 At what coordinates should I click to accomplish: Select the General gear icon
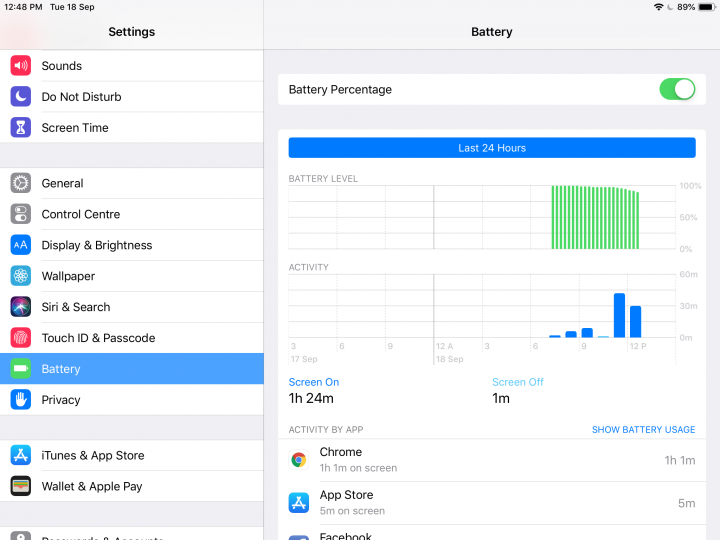[21, 183]
